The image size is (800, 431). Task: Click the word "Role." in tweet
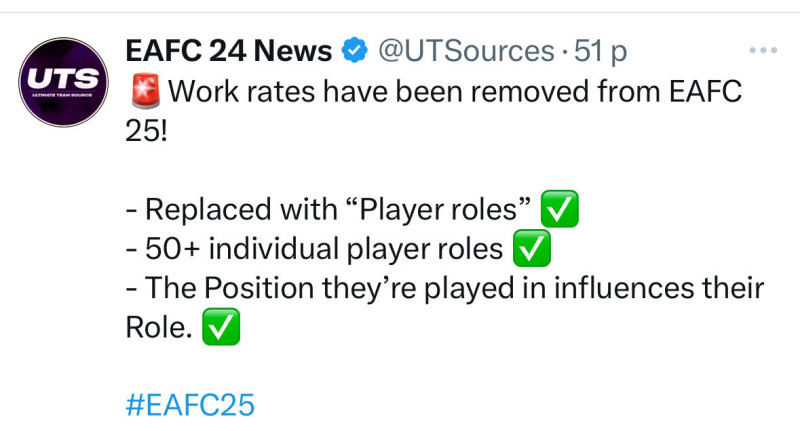159,327
